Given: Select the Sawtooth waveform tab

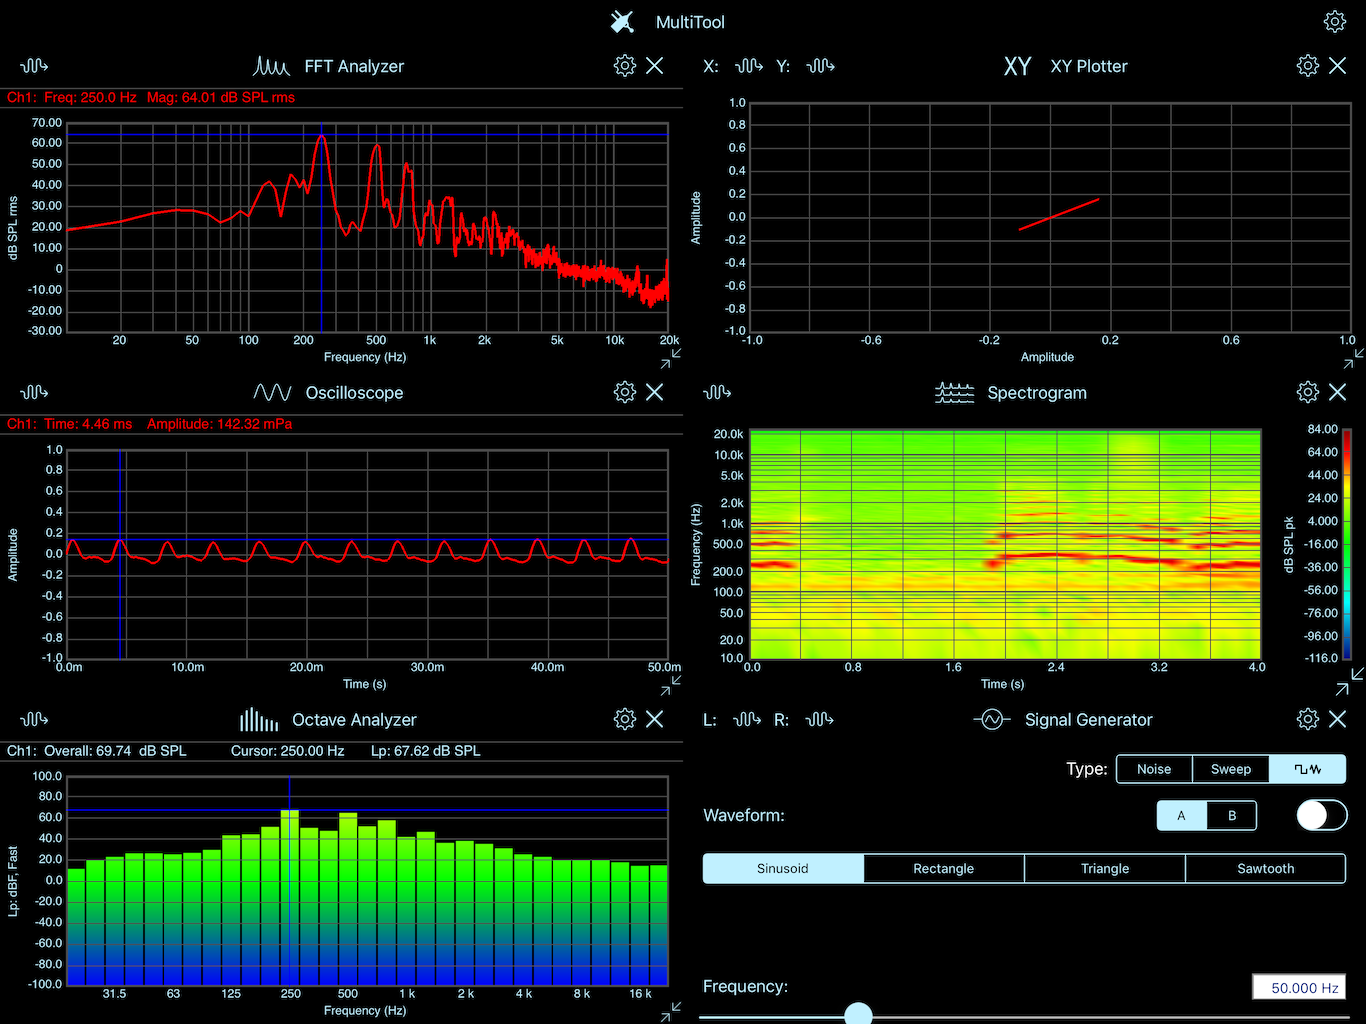Looking at the screenshot, I should click(x=1265, y=868).
